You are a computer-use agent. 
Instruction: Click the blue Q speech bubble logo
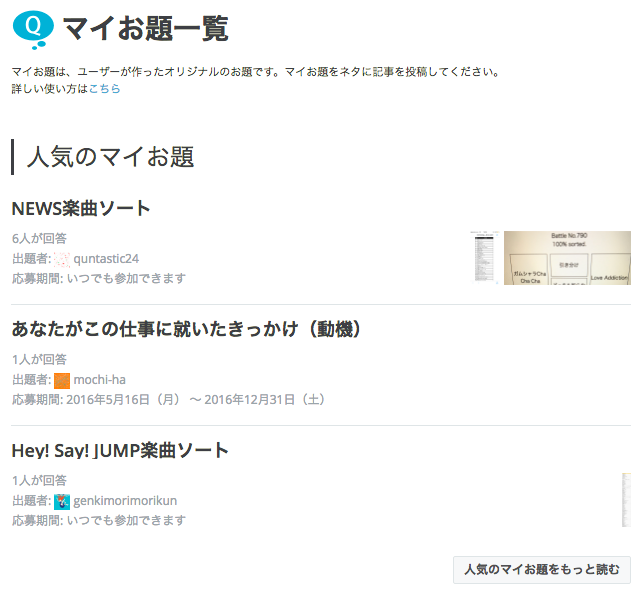tap(33, 29)
